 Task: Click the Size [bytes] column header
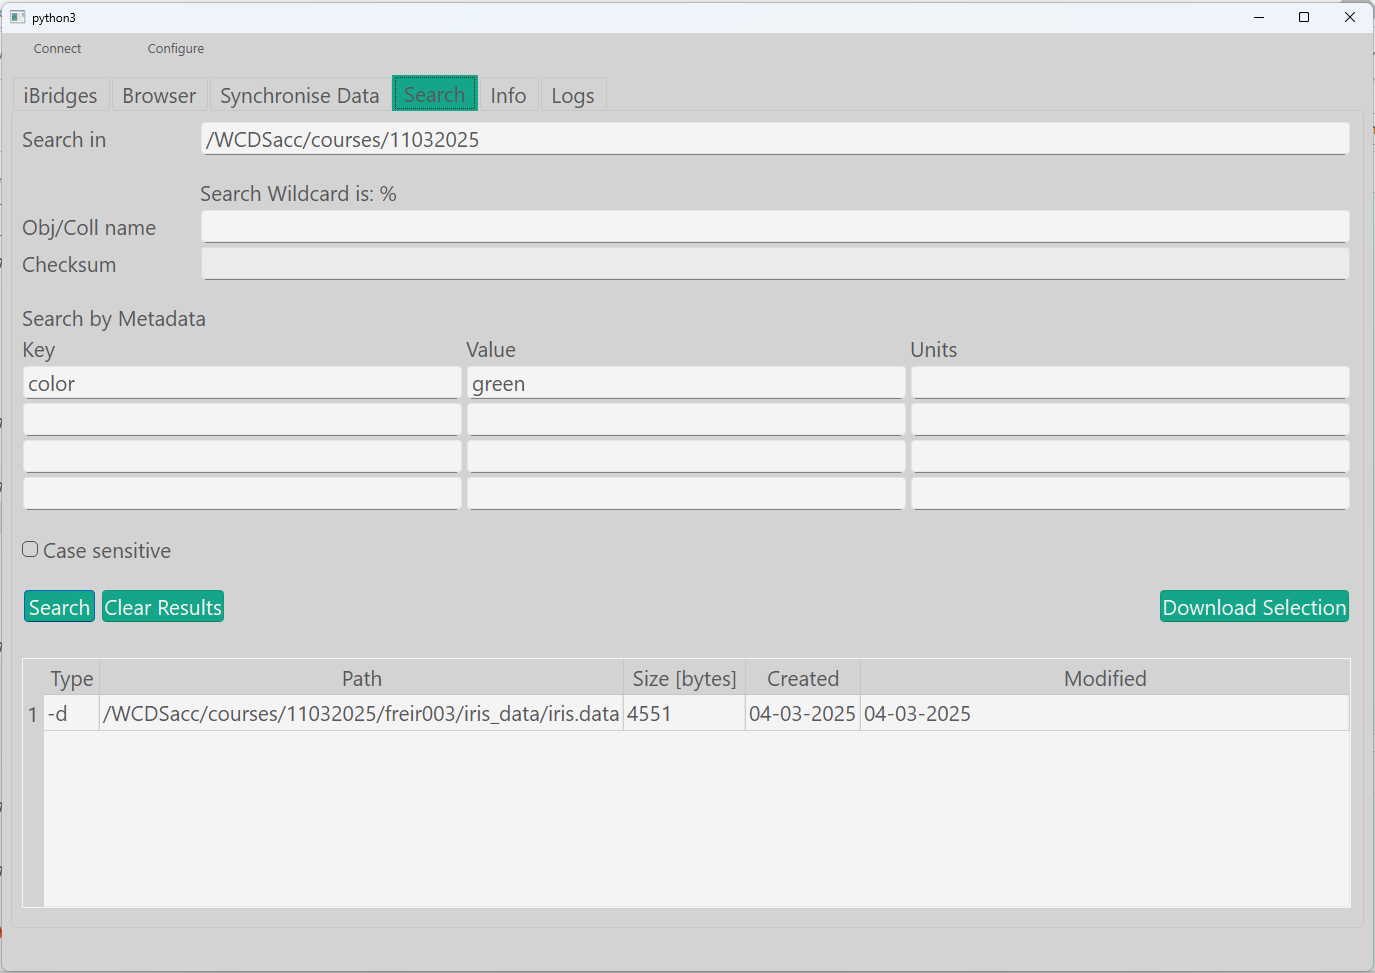[x=684, y=678]
